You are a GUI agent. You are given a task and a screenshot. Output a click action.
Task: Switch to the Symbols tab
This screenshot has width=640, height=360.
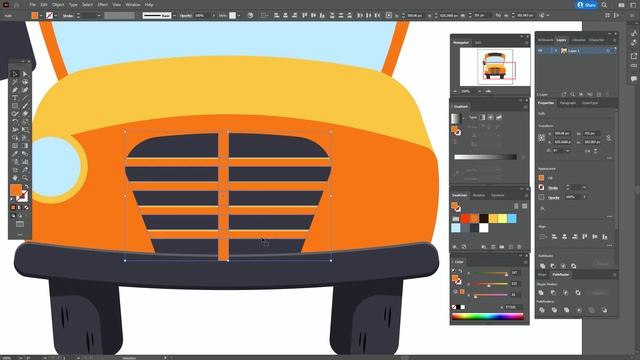click(x=498, y=196)
